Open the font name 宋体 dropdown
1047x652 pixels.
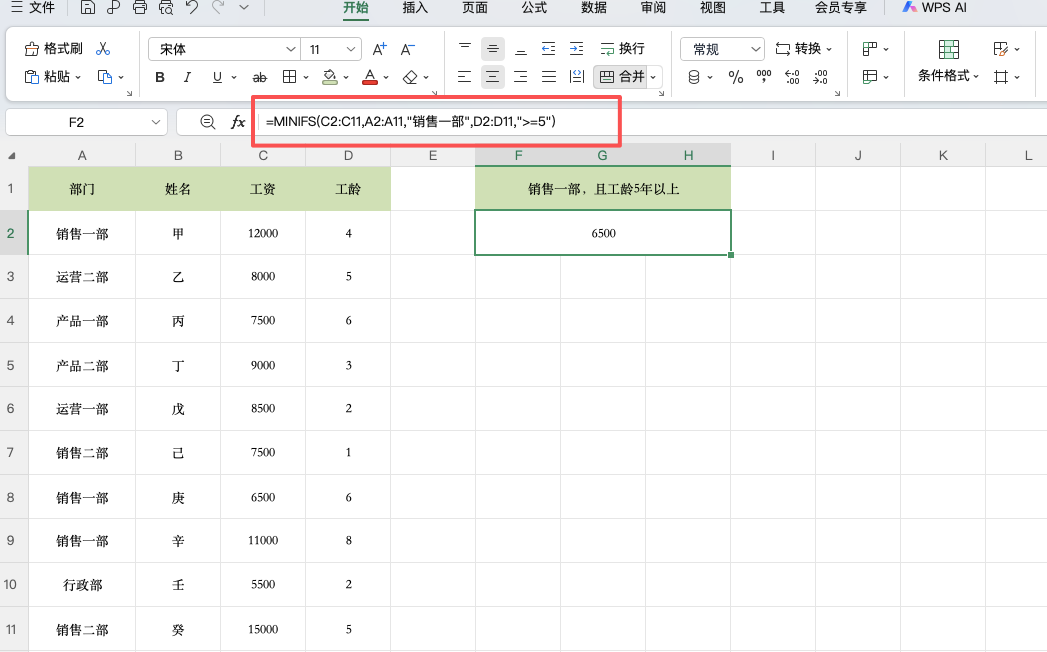click(290, 49)
